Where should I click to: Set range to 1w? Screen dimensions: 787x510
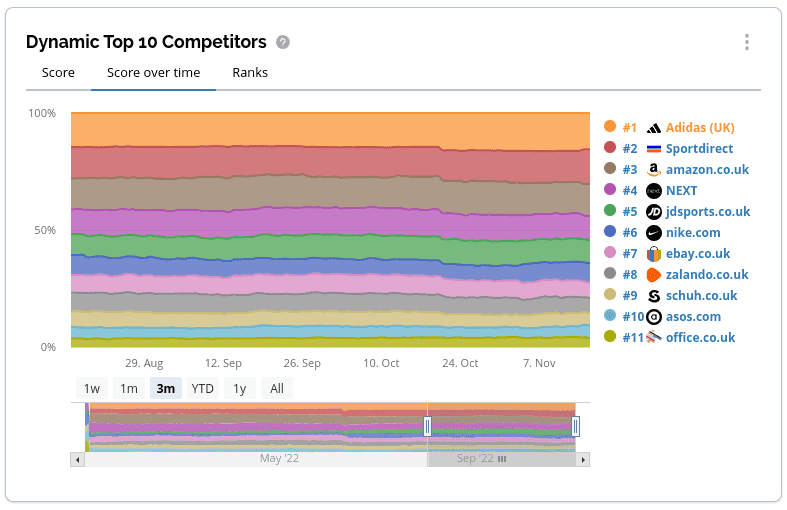[x=92, y=389]
